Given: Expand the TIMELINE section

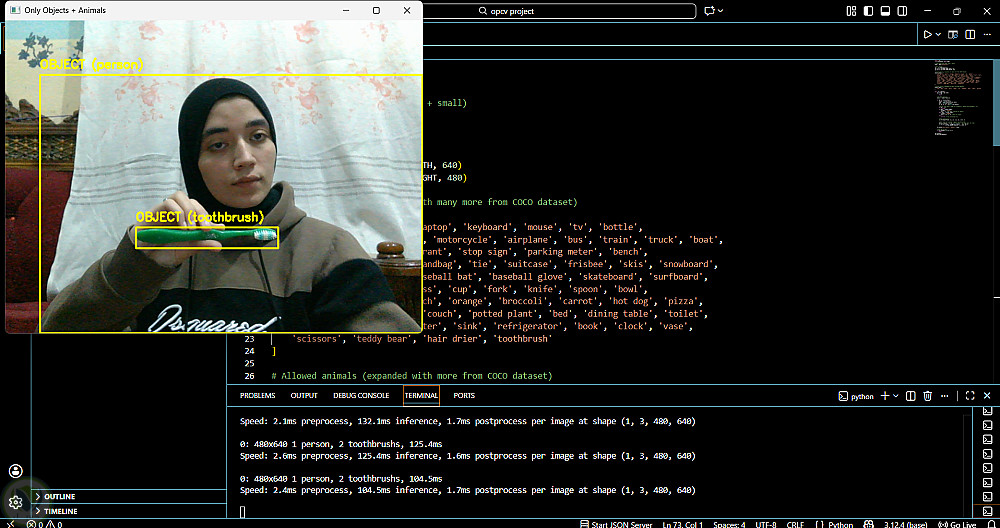Looking at the screenshot, I should pyautogui.click(x=131, y=511).
